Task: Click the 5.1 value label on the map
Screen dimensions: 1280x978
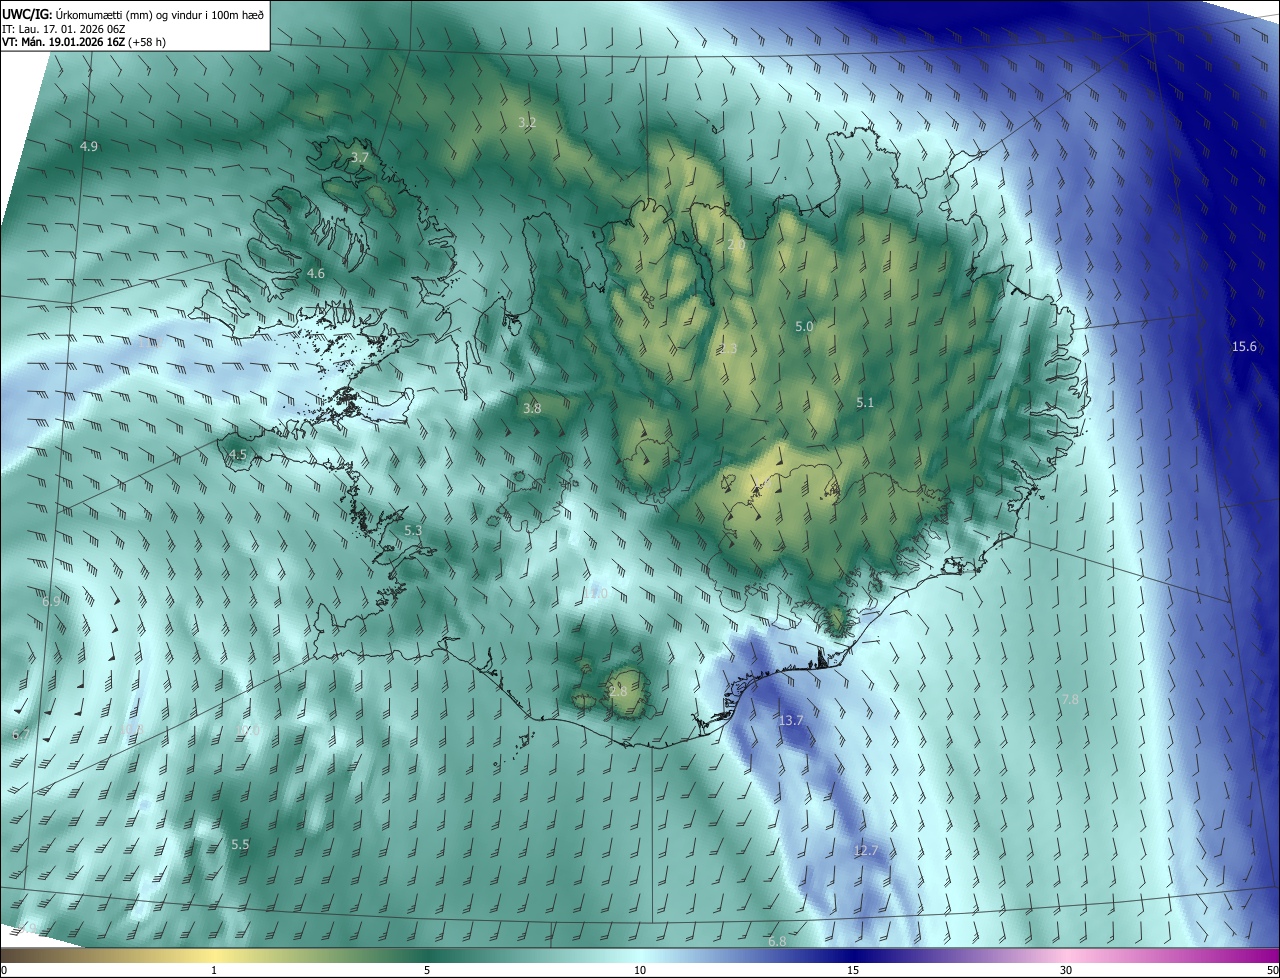Action: [865, 403]
